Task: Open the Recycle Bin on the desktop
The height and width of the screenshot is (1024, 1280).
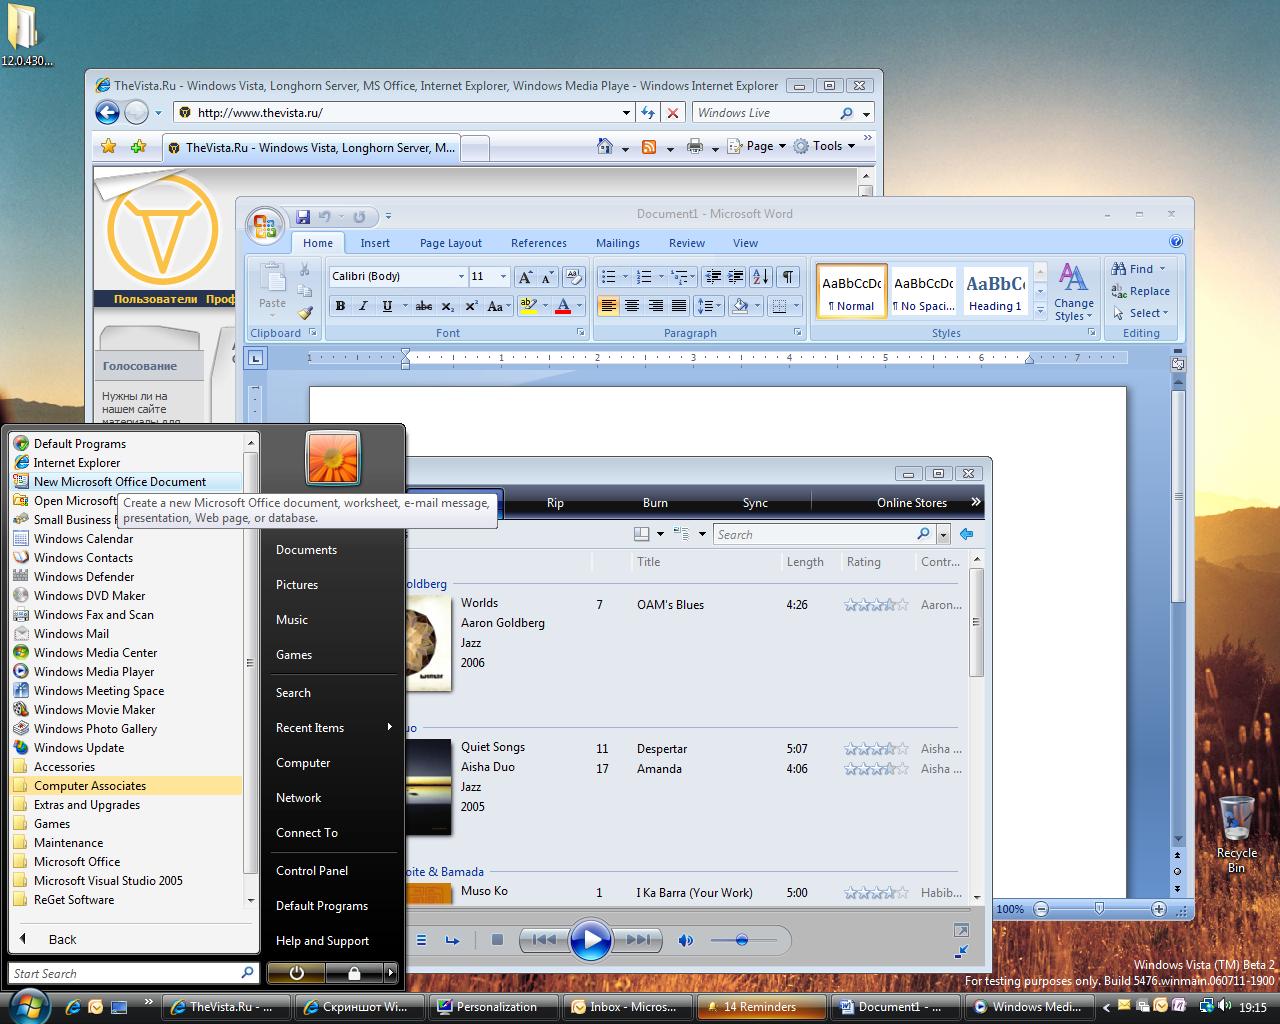Action: (1237, 834)
